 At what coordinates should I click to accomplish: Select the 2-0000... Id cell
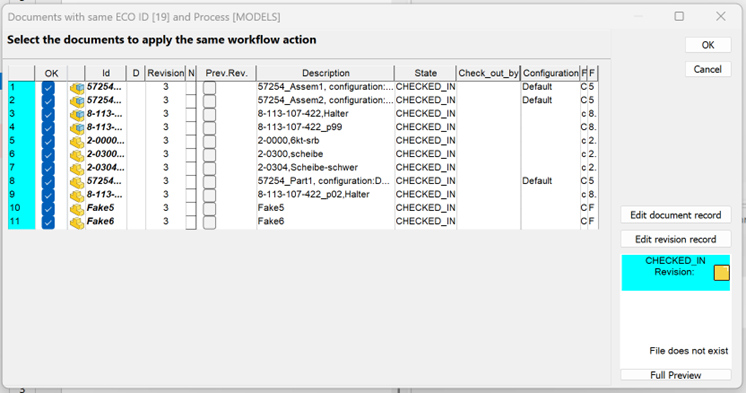click(106, 141)
